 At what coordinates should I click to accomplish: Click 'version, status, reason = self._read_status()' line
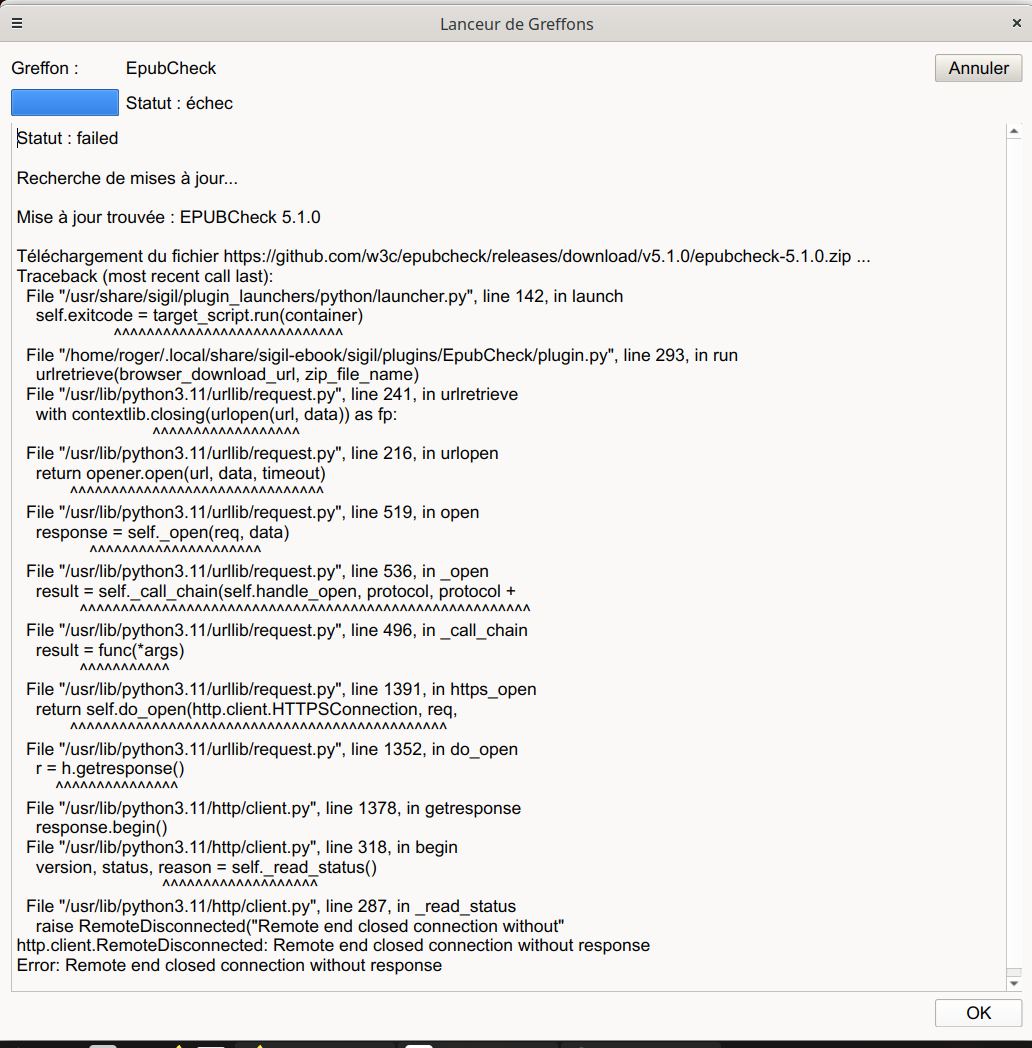click(x=207, y=868)
